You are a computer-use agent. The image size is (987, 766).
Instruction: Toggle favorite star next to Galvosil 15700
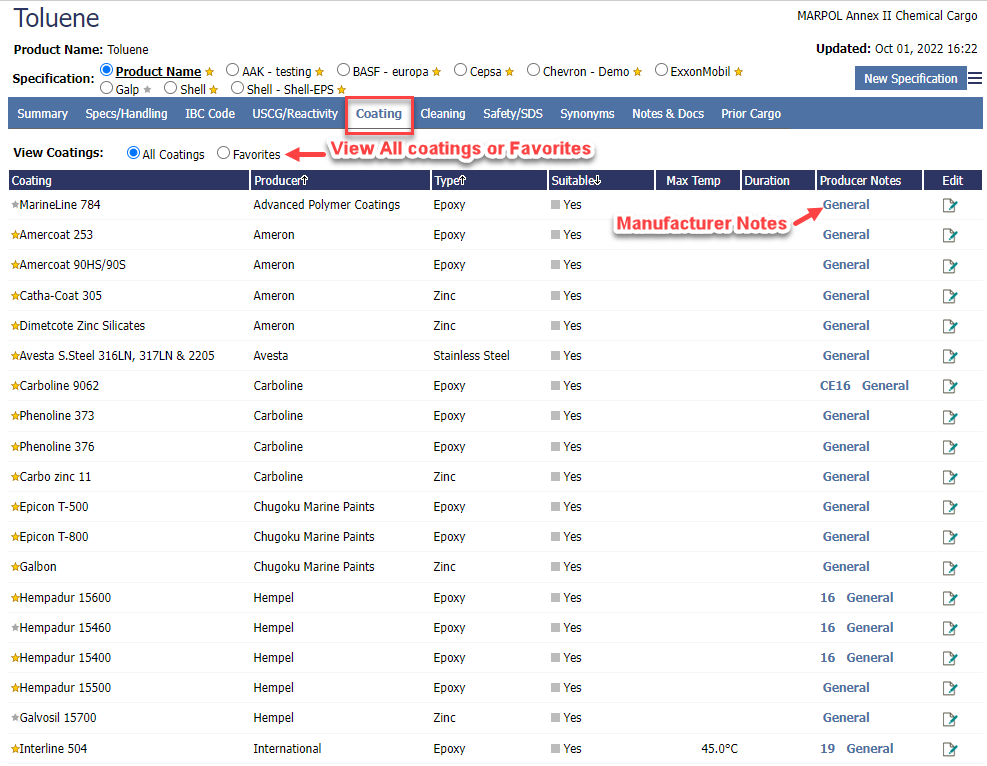tap(15, 718)
